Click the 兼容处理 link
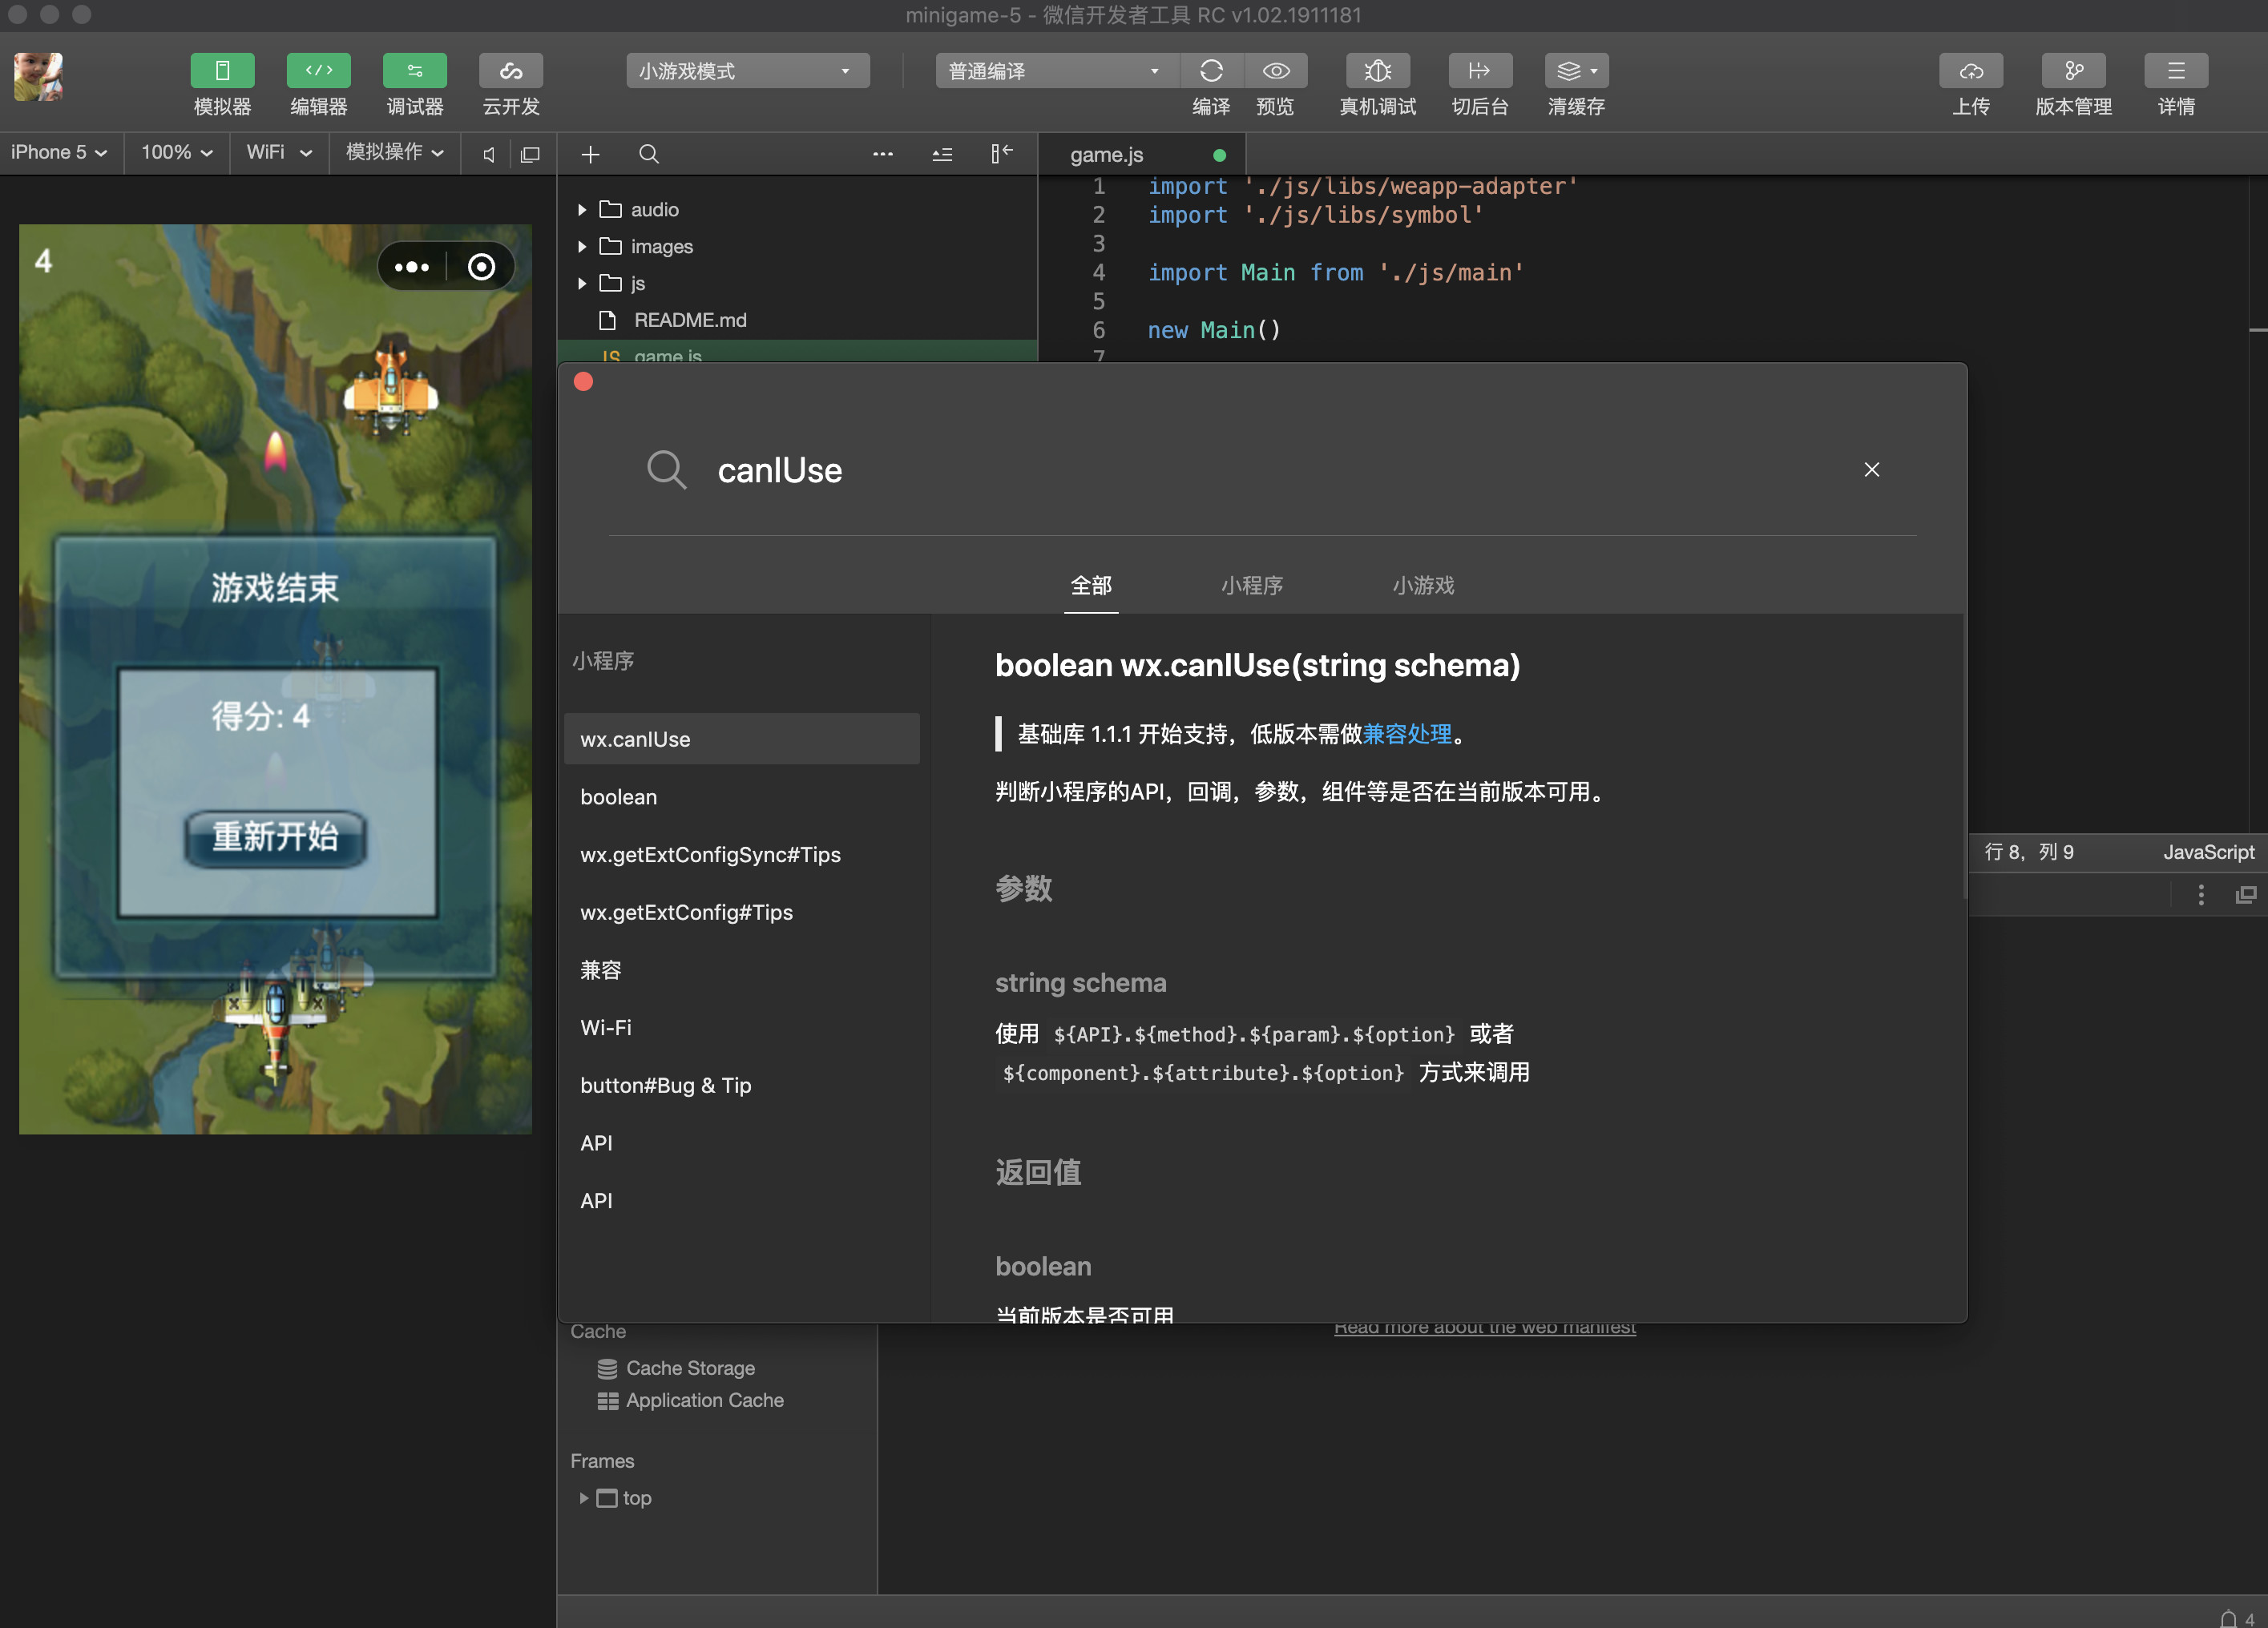The width and height of the screenshot is (2268, 1628). (x=1407, y=734)
